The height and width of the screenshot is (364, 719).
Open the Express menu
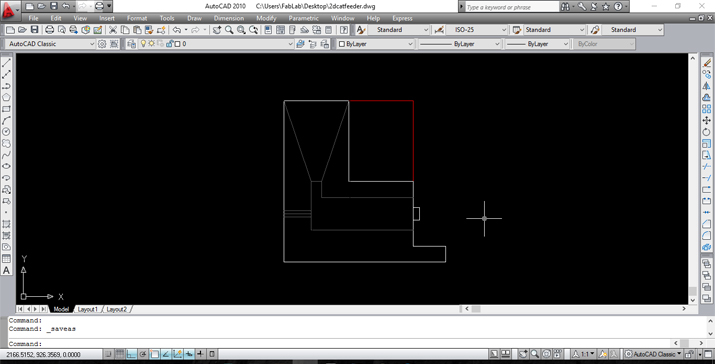[403, 18]
